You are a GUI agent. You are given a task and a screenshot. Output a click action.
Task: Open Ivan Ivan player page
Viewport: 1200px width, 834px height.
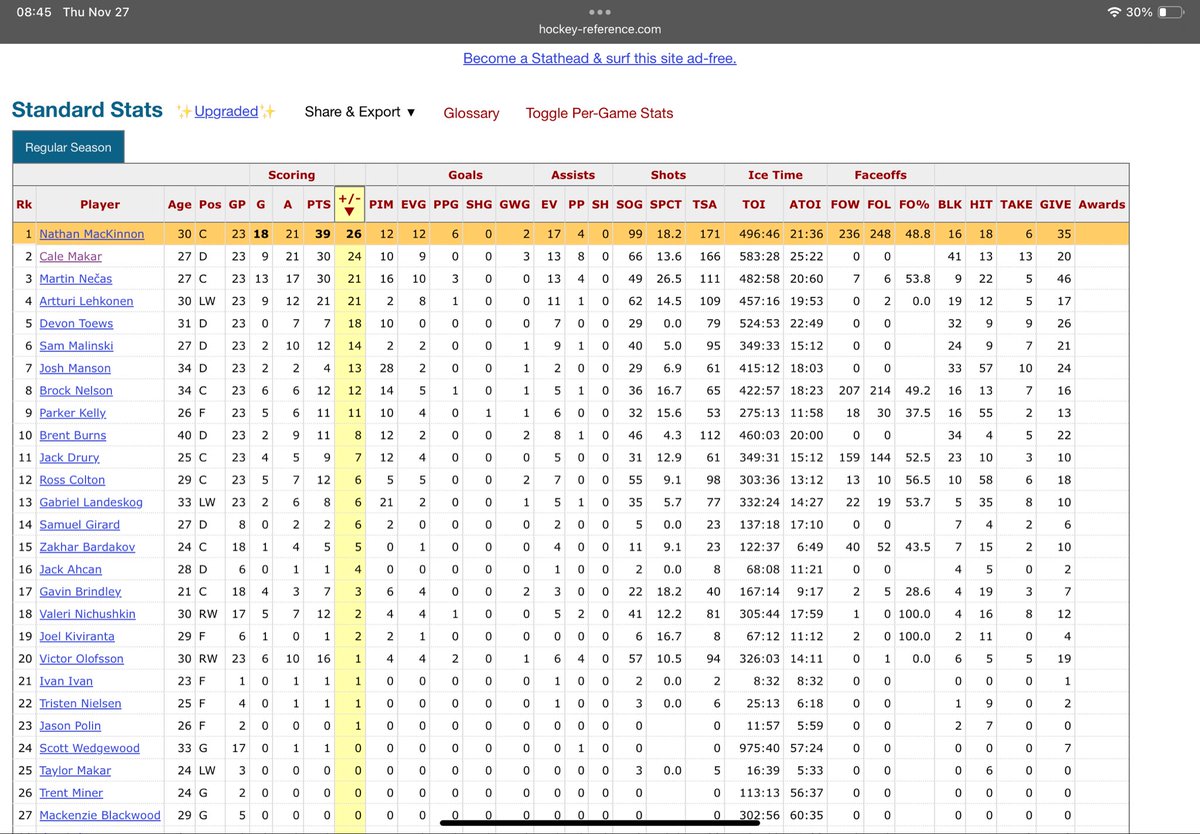tap(66, 681)
